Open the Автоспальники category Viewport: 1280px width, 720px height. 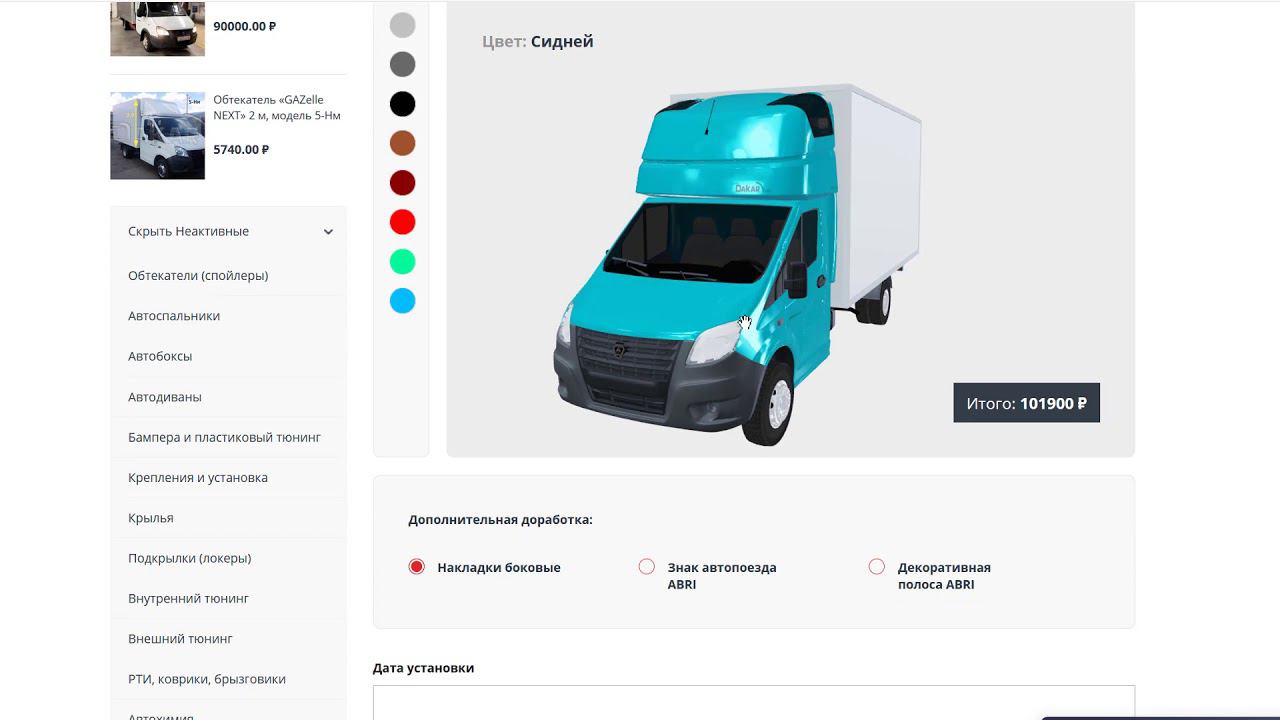tap(174, 316)
